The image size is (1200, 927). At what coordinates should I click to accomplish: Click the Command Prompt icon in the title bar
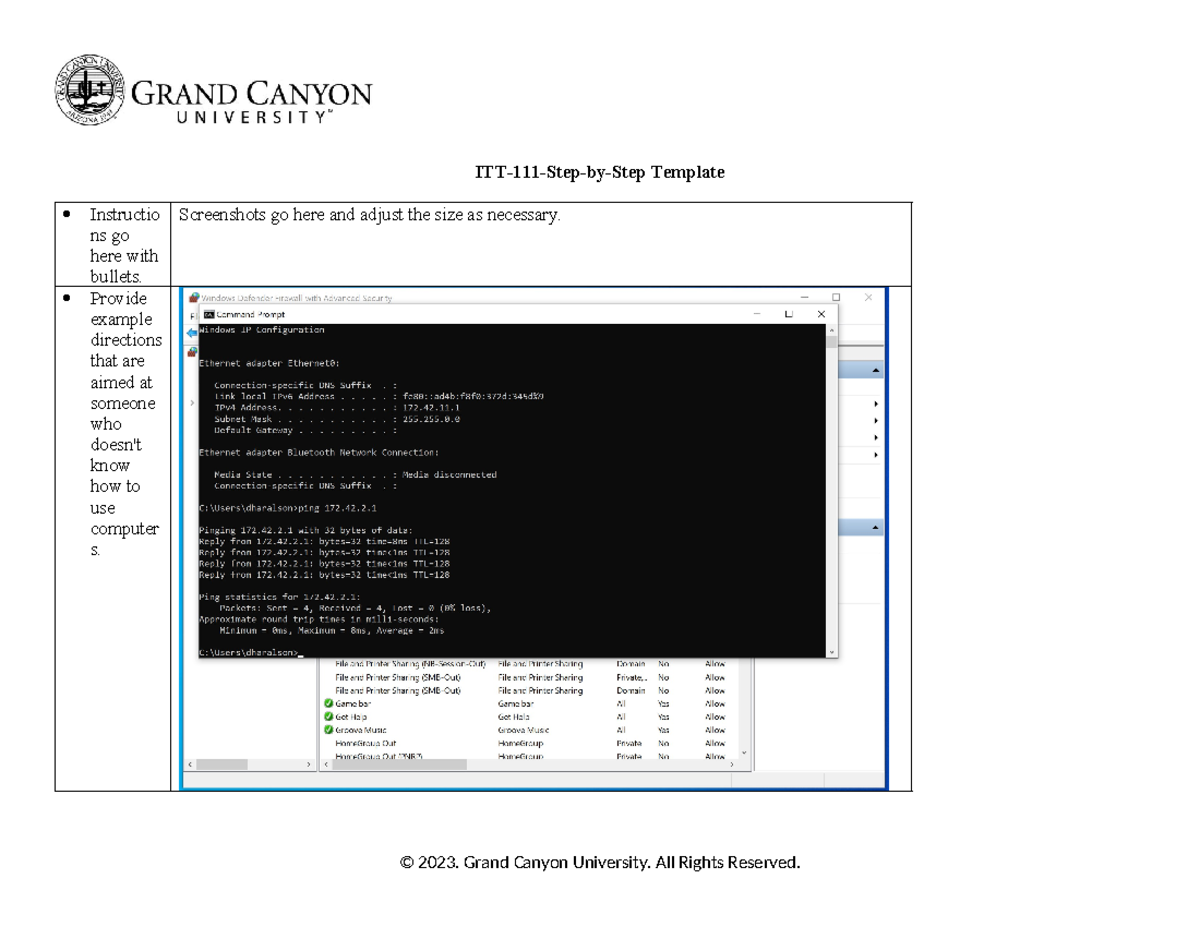[207, 313]
